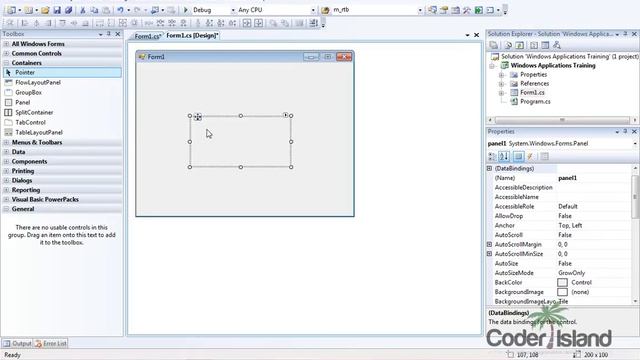Open the panel1 object selector dropdown in Properties
Screen dimensions: 640x360
pos(635,144)
